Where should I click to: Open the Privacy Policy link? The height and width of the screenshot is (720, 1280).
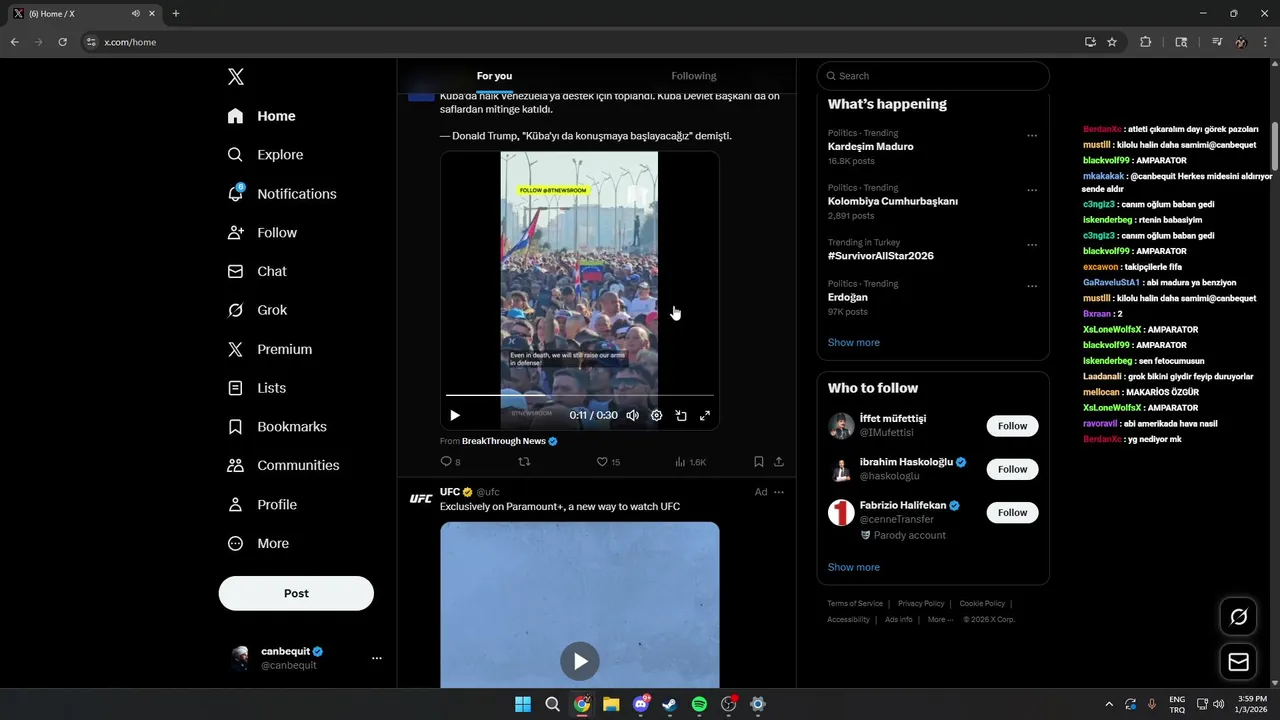point(921,604)
